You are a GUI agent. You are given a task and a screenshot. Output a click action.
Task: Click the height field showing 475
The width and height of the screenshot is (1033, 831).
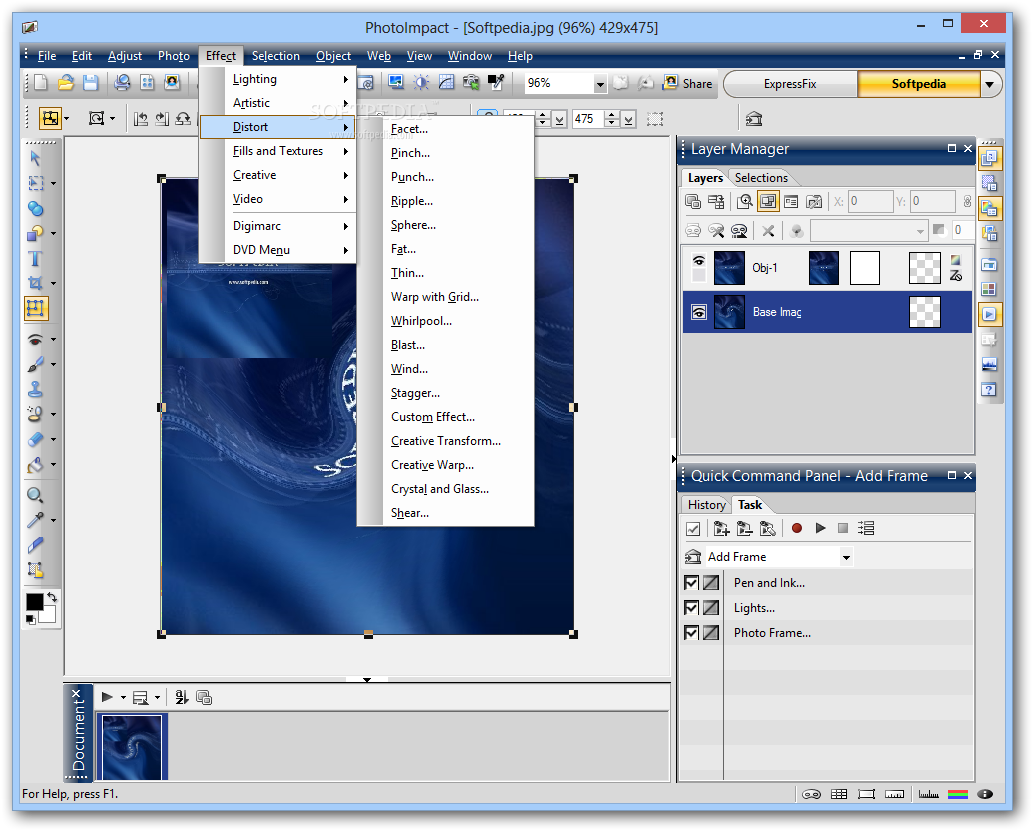pyautogui.click(x=587, y=119)
